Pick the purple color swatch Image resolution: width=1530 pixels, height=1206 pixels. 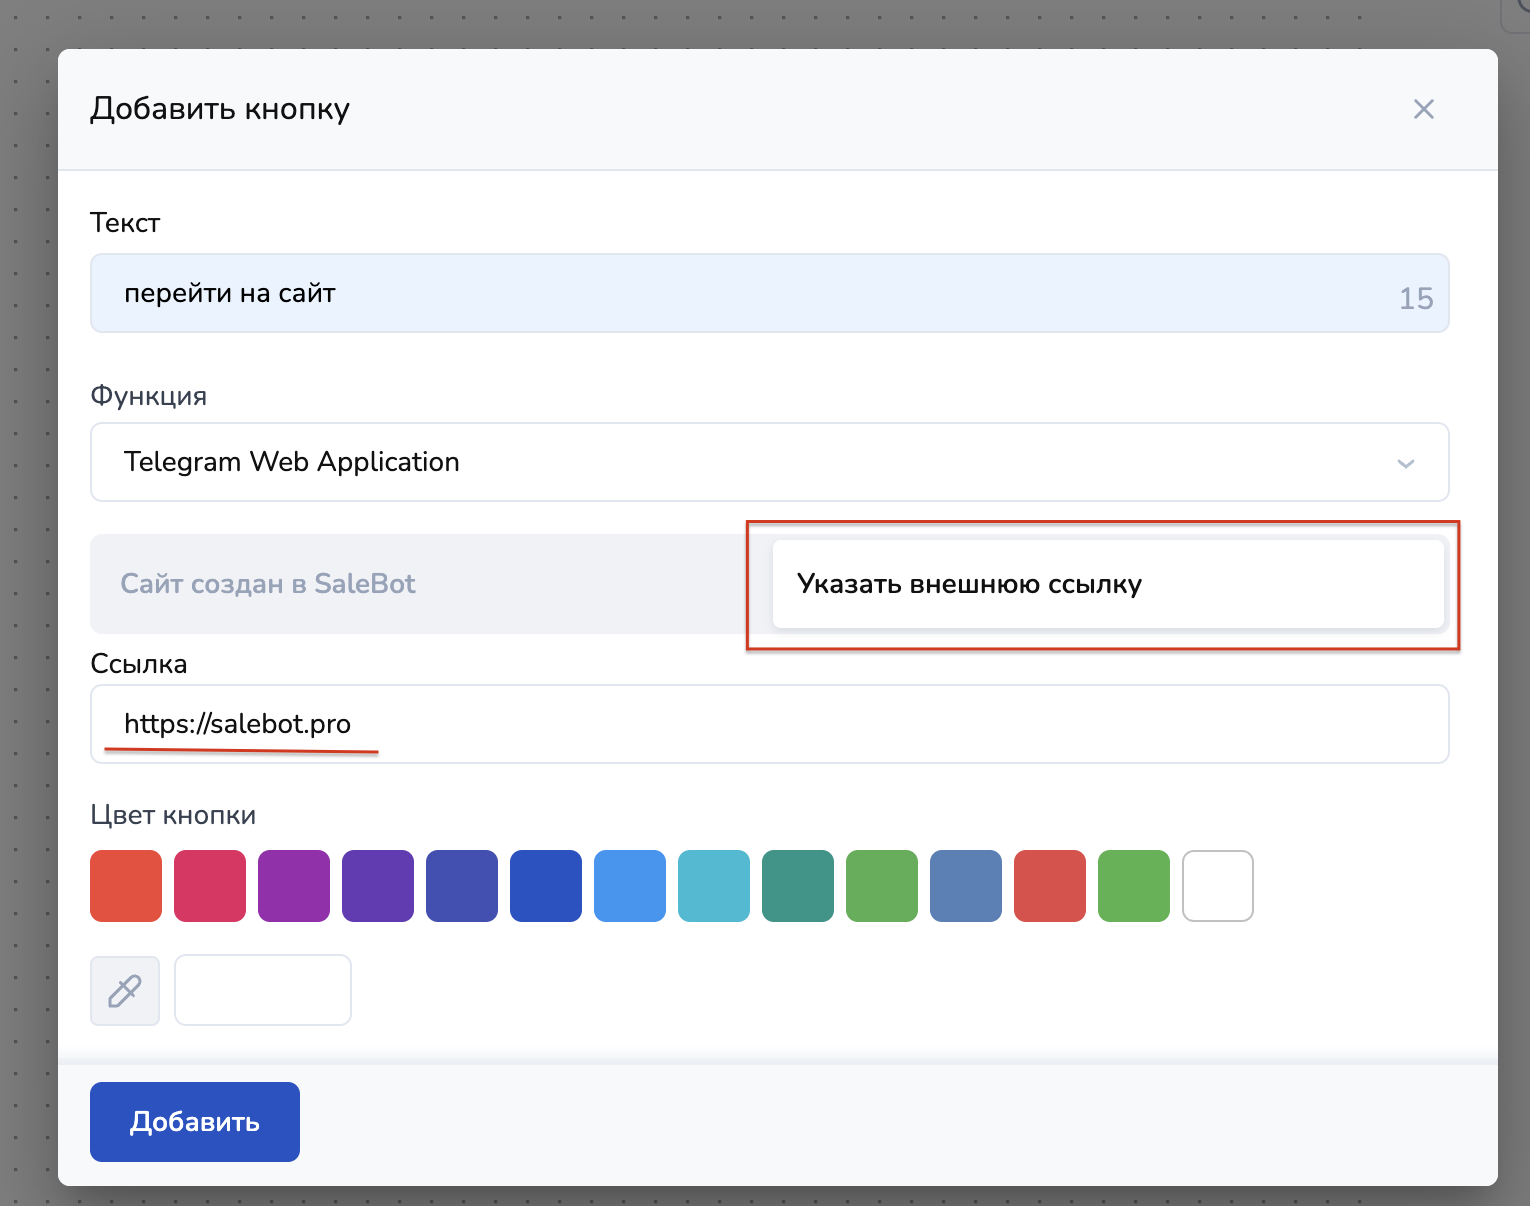coord(294,886)
